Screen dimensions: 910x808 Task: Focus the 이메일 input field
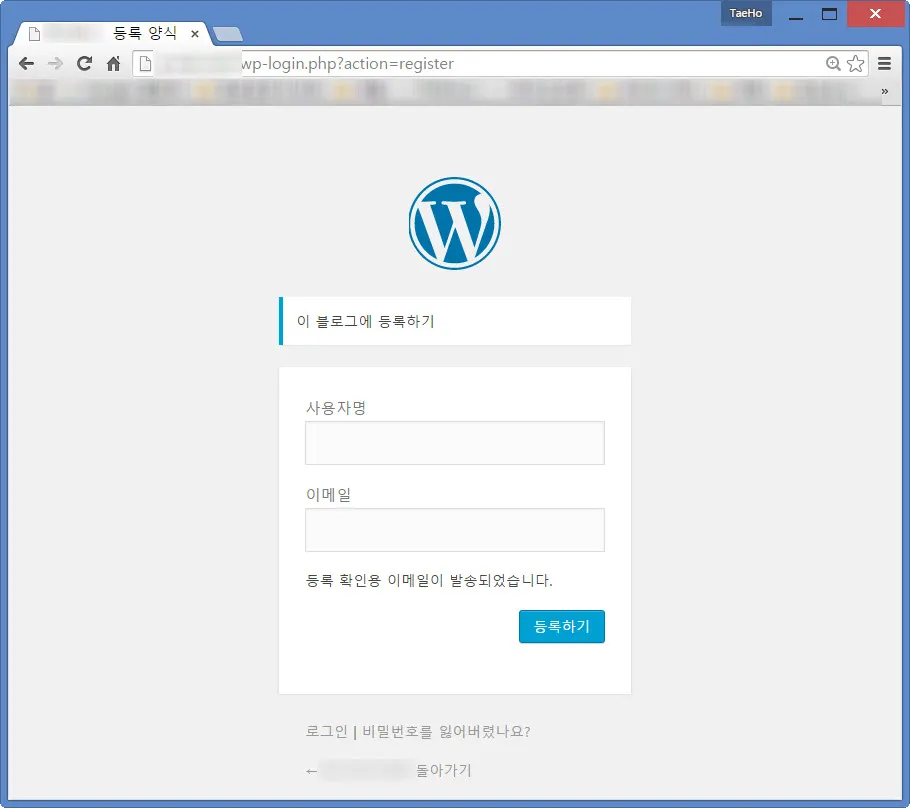(x=454, y=530)
